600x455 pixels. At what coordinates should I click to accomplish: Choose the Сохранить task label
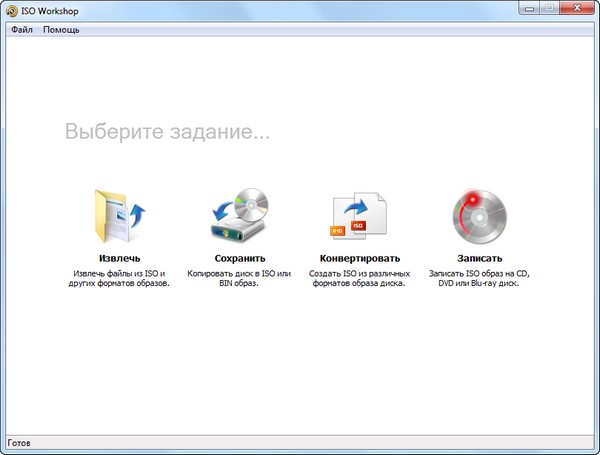[x=239, y=258]
